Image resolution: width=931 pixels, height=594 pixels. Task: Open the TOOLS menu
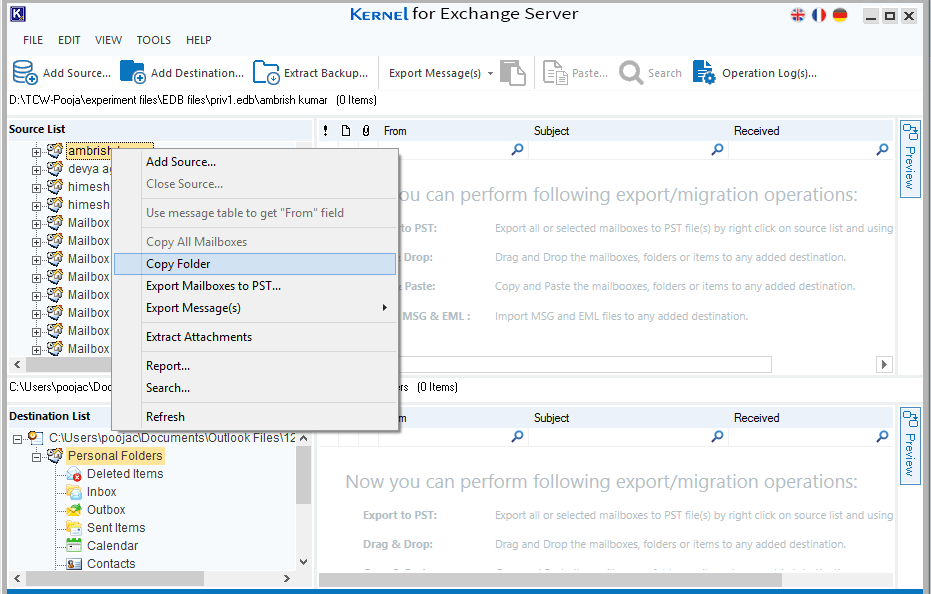click(x=153, y=40)
